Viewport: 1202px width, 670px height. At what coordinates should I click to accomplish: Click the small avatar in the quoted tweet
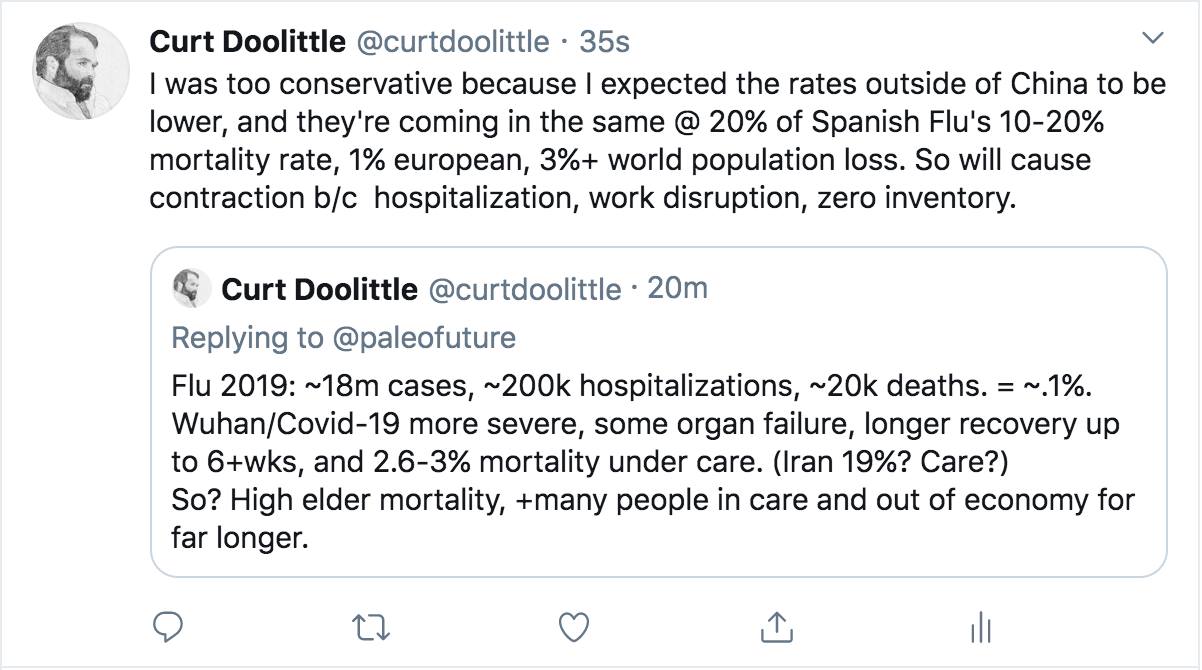(190, 289)
